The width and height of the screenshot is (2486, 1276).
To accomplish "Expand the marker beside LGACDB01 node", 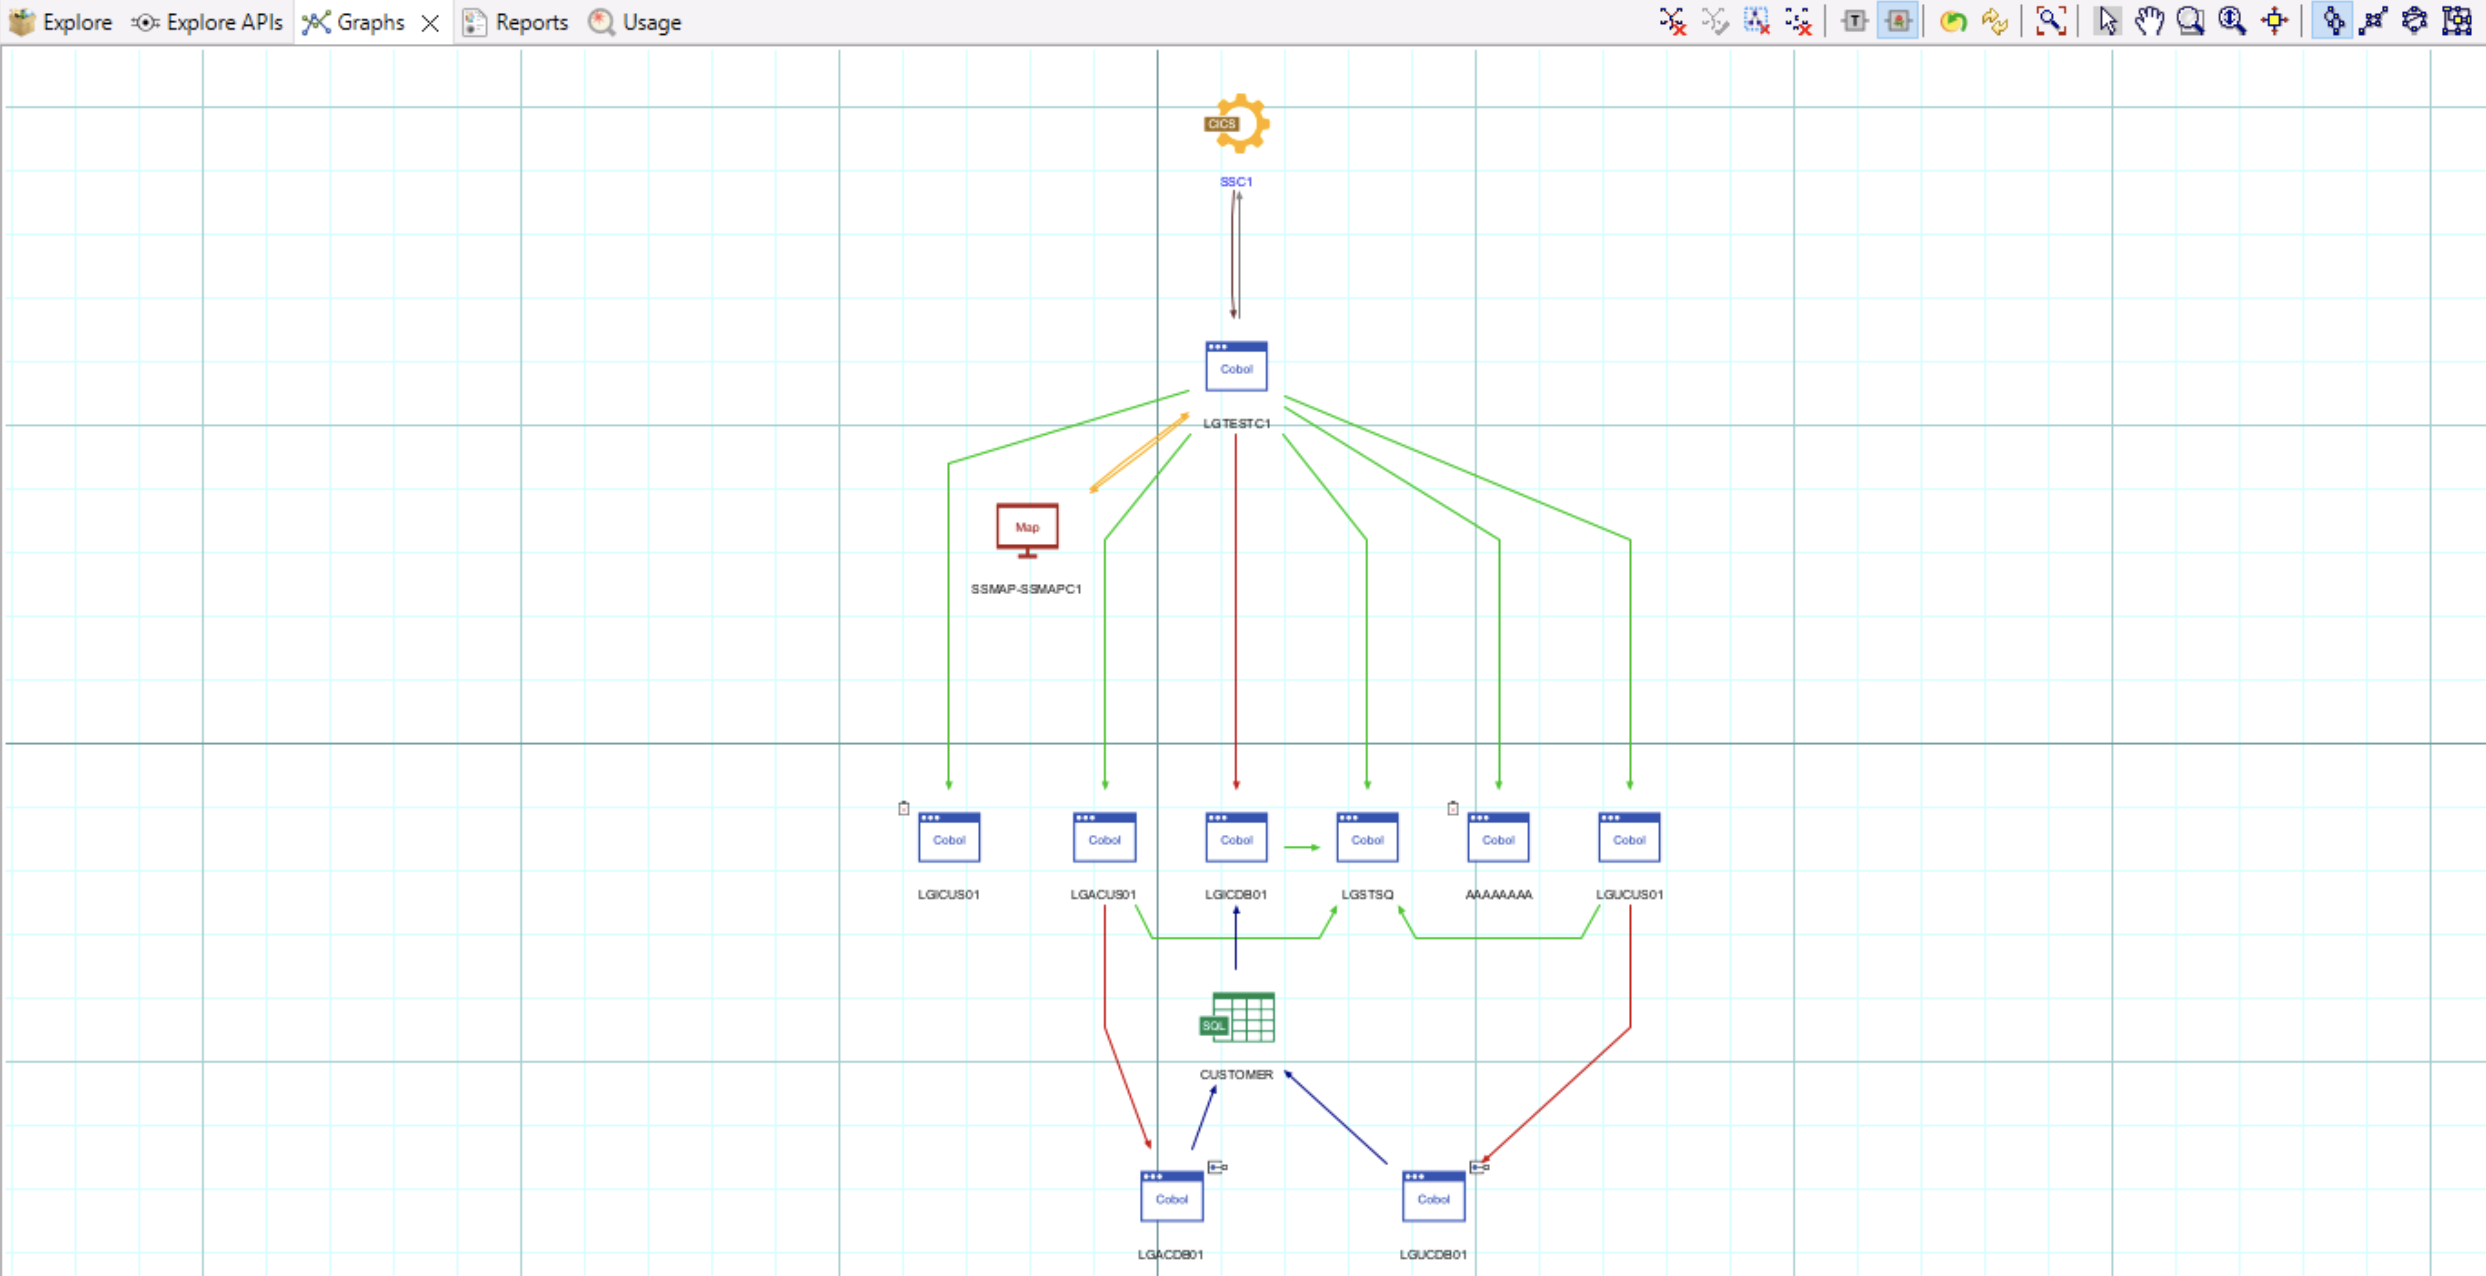I will pyautogui.click(x=1217, y=1167).
